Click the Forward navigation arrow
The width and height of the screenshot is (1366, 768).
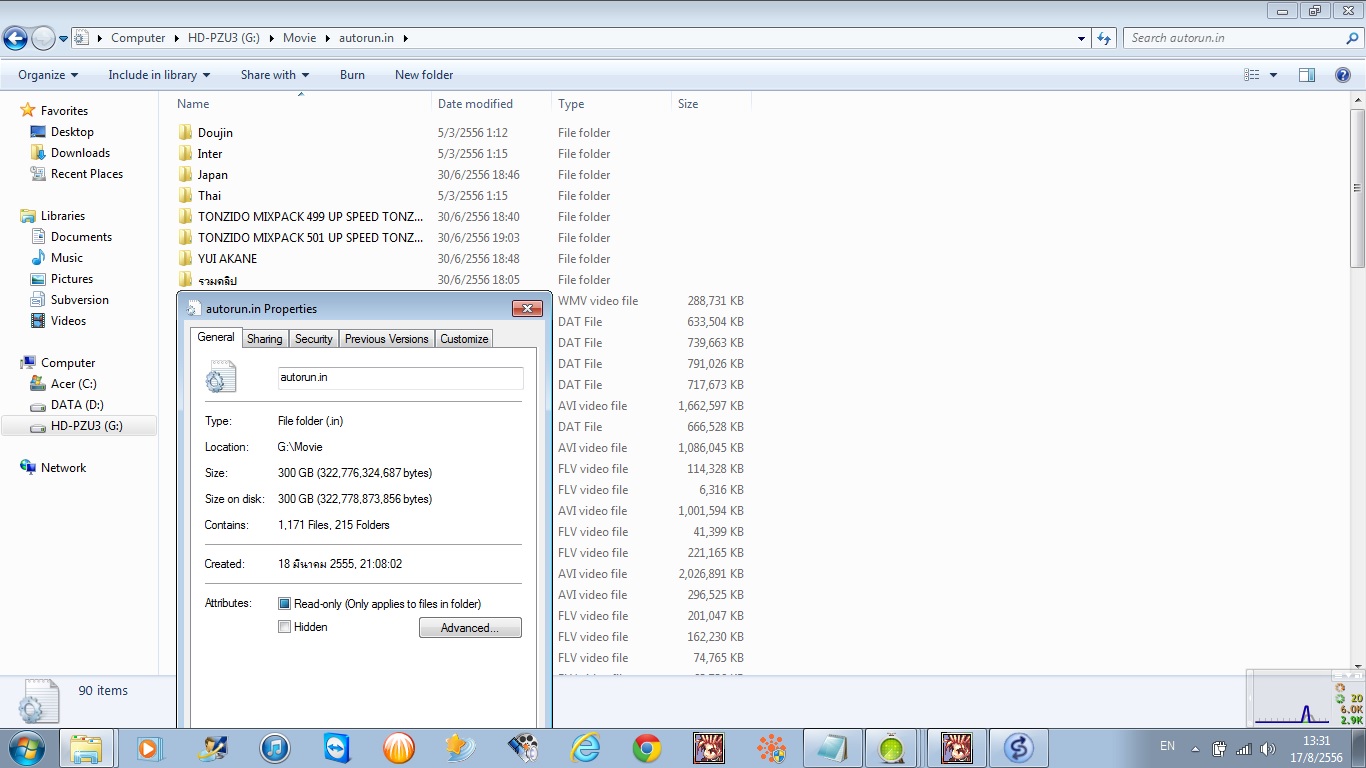(x=43, y=39)
